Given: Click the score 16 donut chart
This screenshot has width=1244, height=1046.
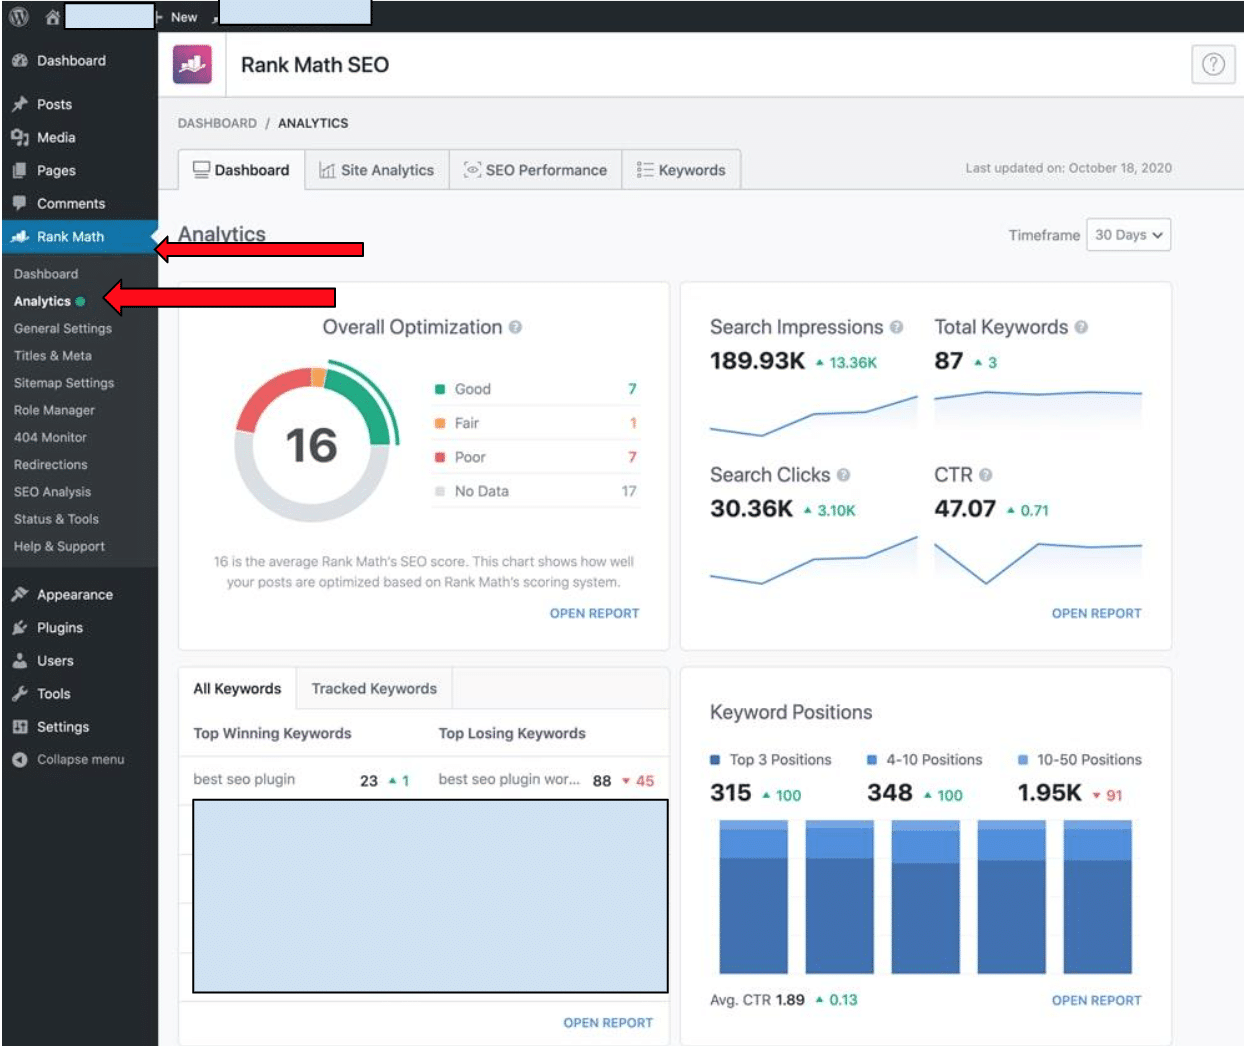Looking at the screenshot, I should click(314, 443).
